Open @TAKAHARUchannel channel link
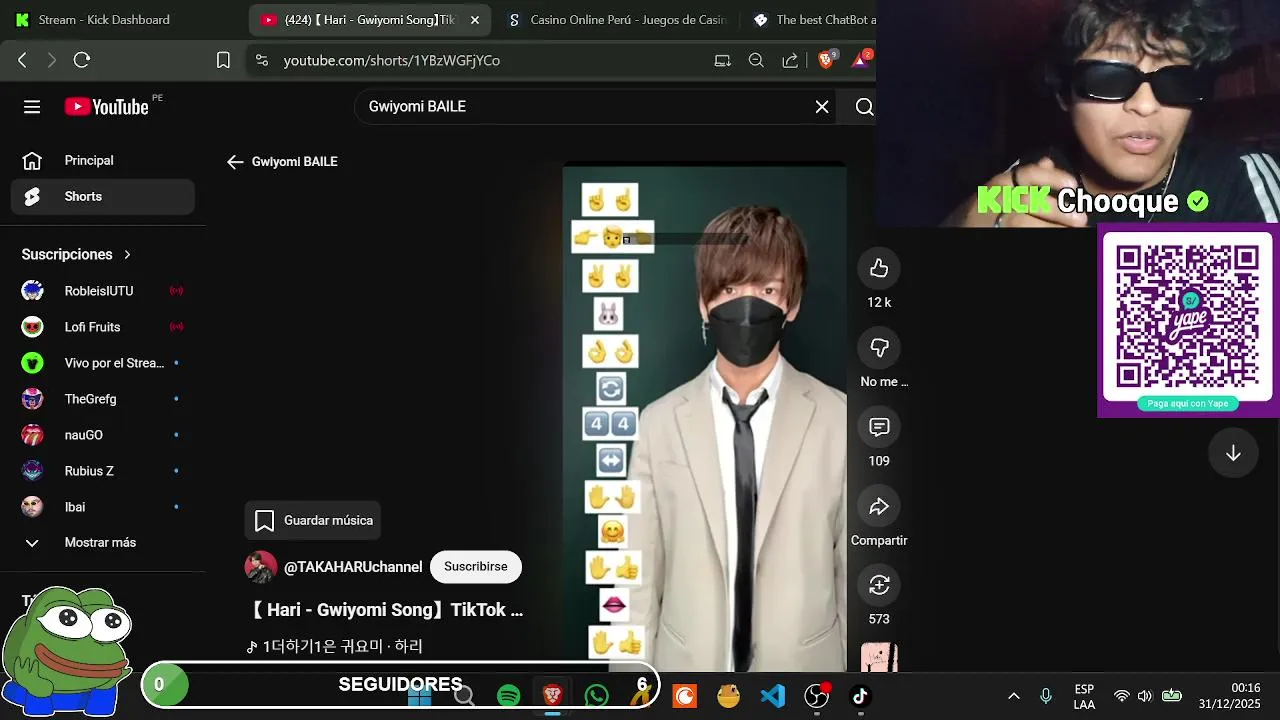The image size is (1280, 720). [x=353, y=567]
